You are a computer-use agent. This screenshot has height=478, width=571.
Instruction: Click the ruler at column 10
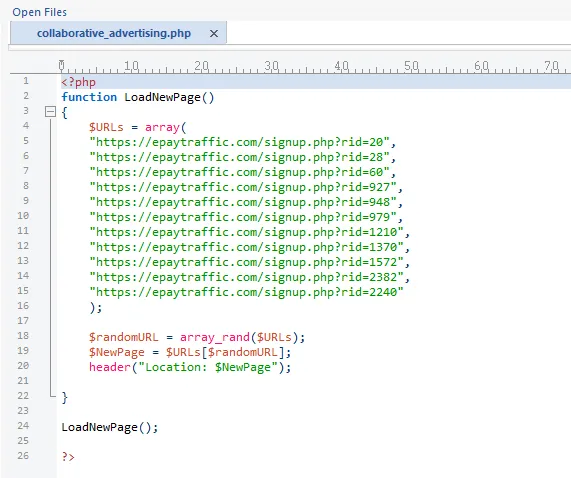click(131, 66)
